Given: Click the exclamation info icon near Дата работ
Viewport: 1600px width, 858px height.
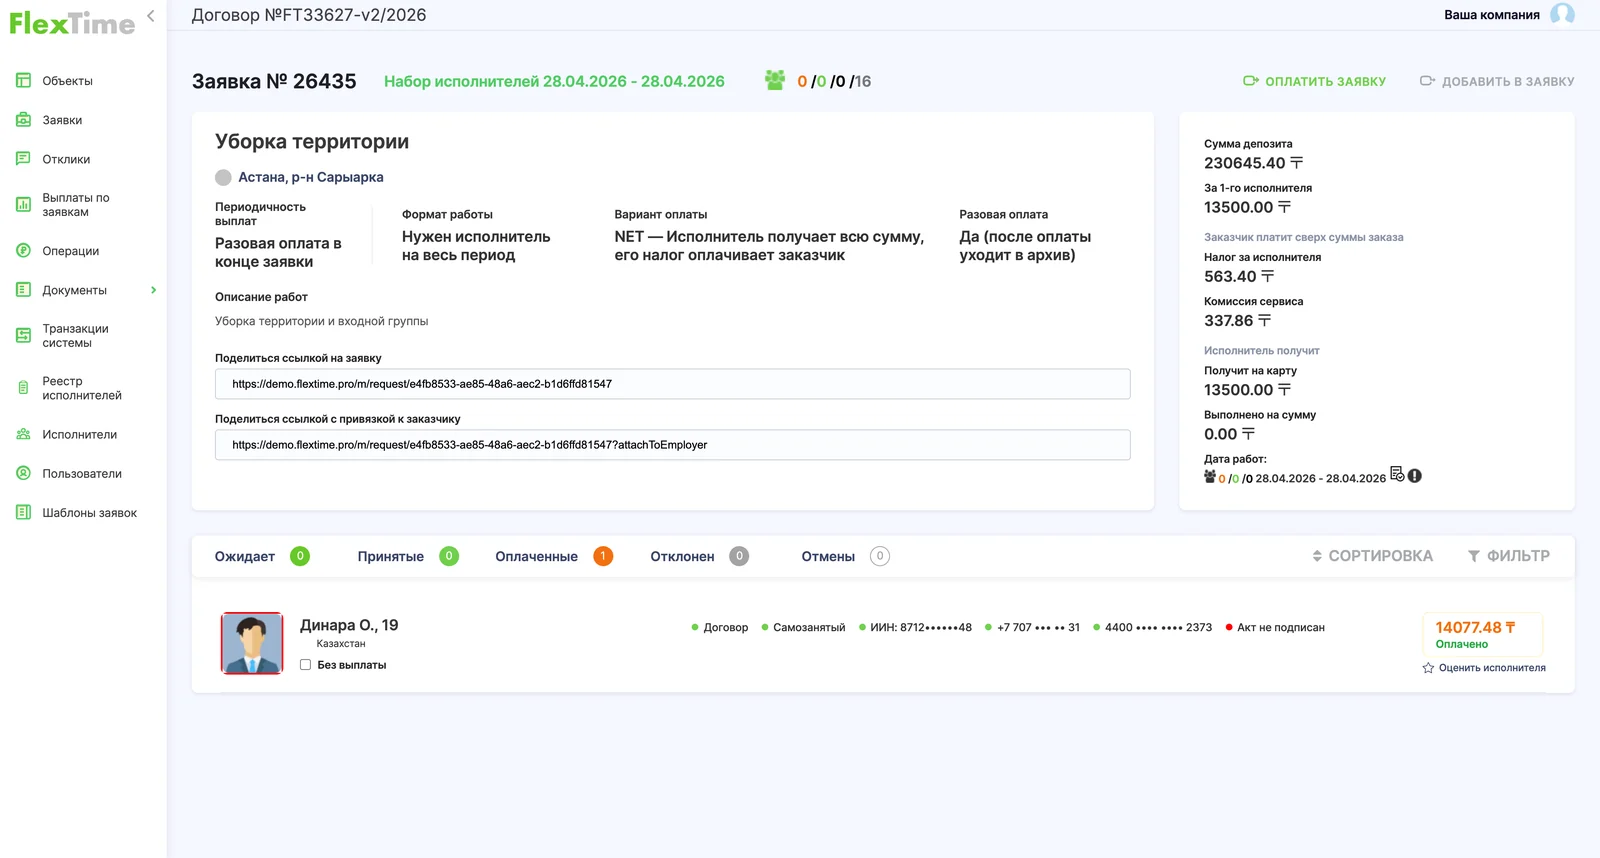Looking at the screenshot, I should click(1415, 476).
